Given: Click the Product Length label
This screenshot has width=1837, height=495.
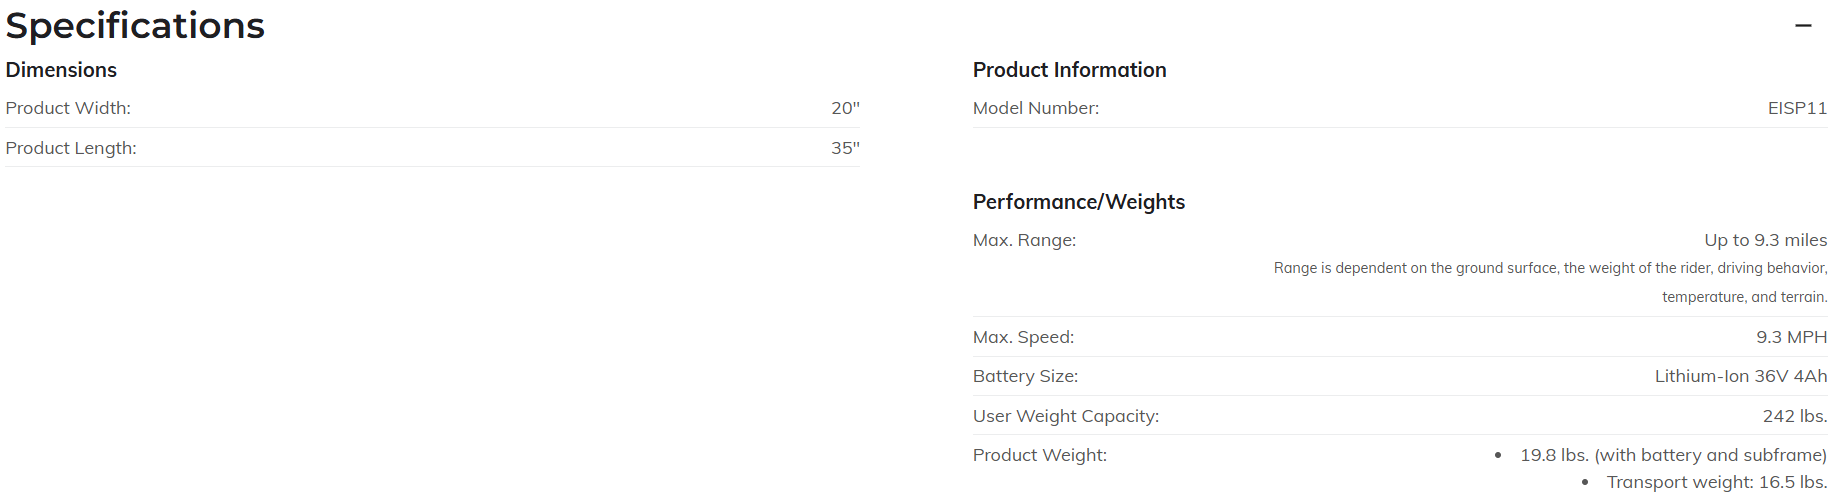Looking at the screenshot, I should coord(71,148).
